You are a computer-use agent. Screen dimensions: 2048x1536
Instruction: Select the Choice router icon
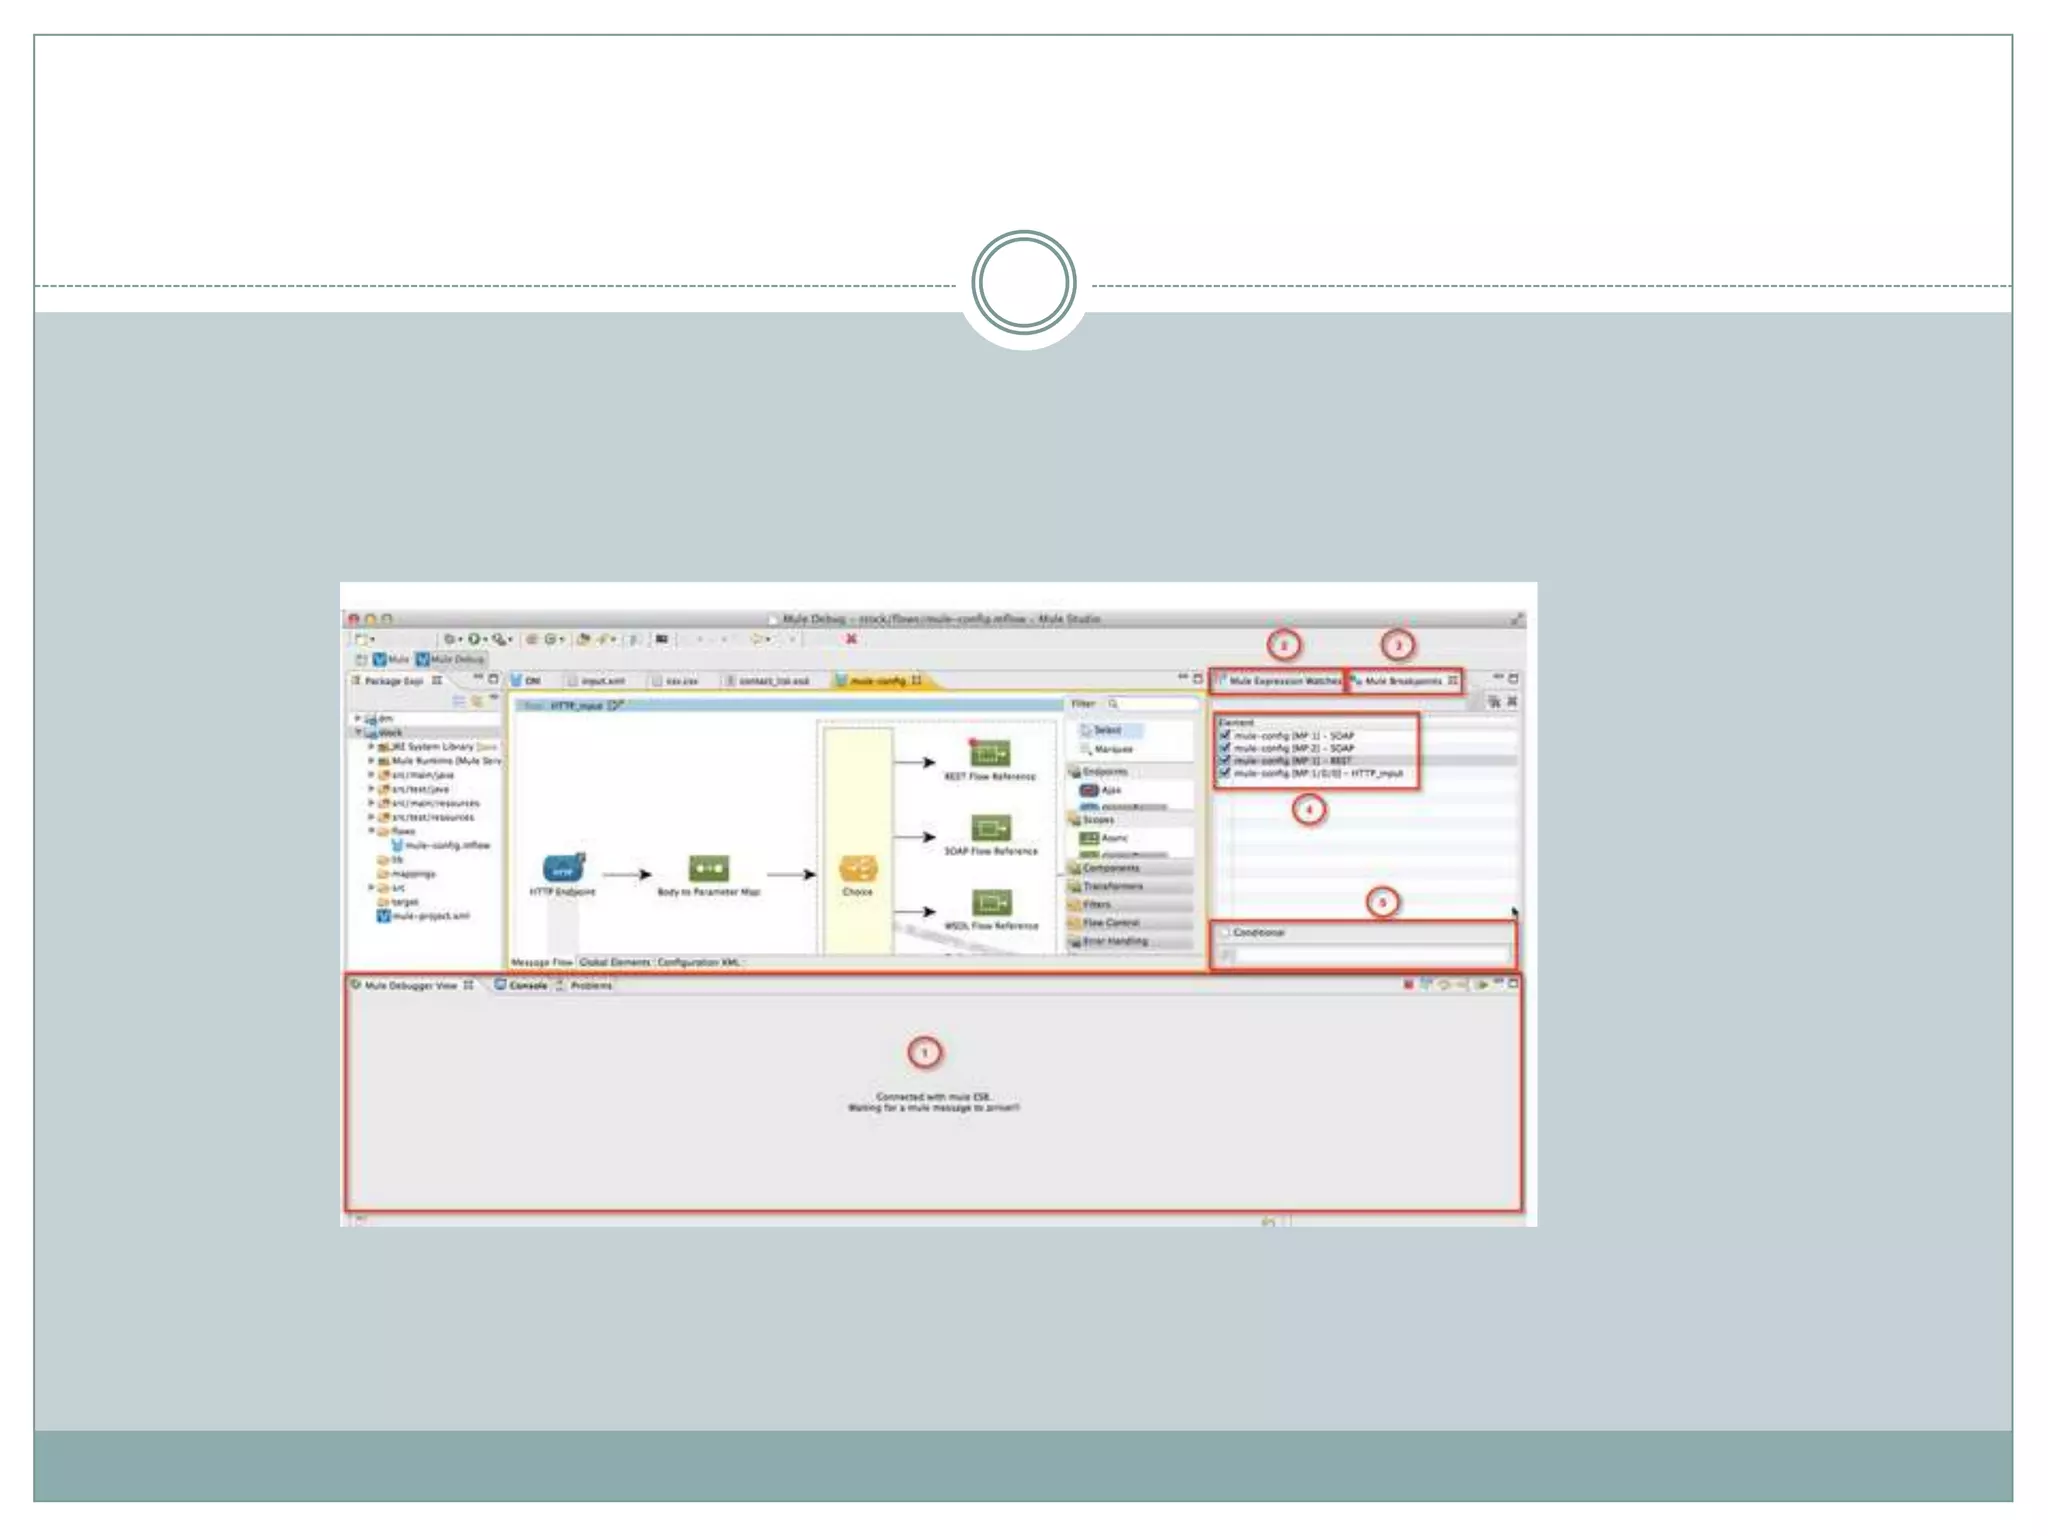tap(857, 868)
